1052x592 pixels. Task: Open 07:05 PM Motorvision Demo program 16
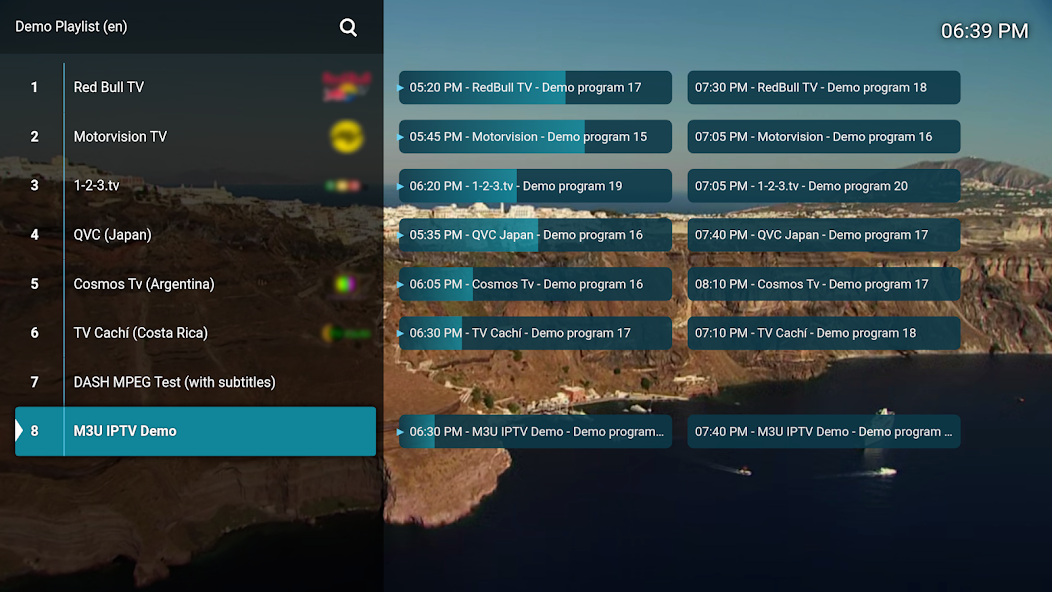[823, 137]
